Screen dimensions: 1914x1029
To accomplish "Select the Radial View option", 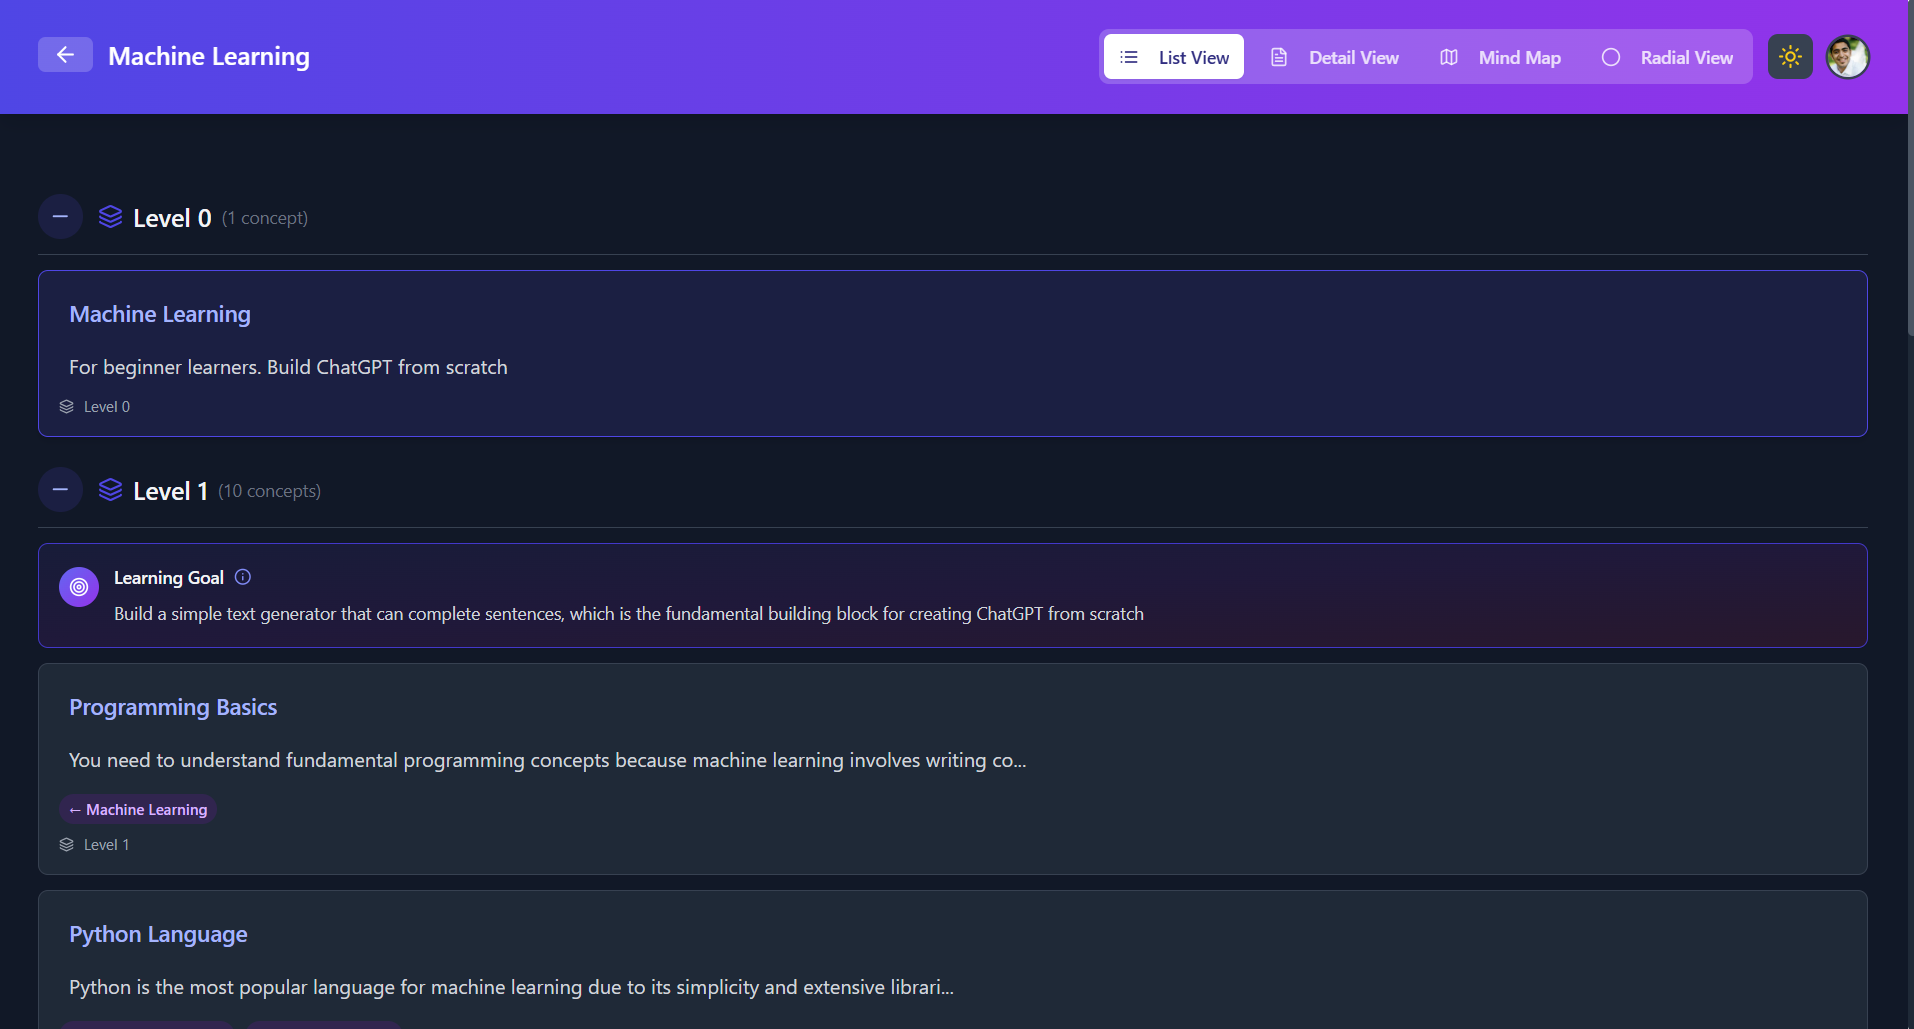I will 1667,57.
